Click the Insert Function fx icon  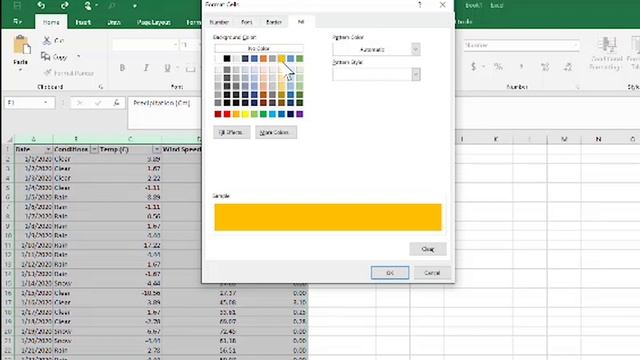(x=116, y=103)
